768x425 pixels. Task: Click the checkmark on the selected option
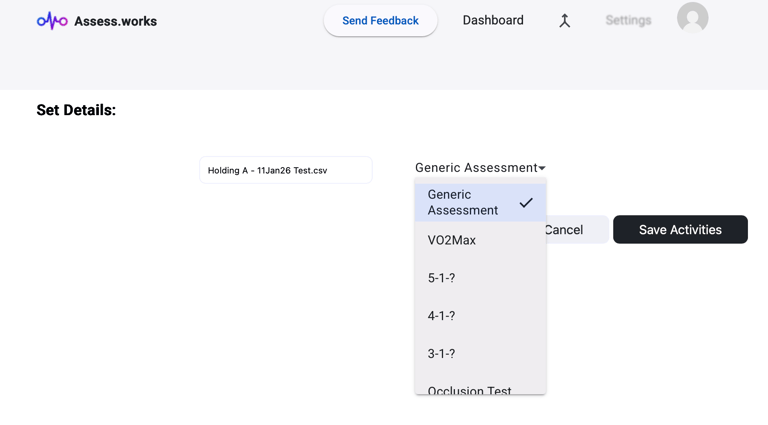tap(526, 203)
